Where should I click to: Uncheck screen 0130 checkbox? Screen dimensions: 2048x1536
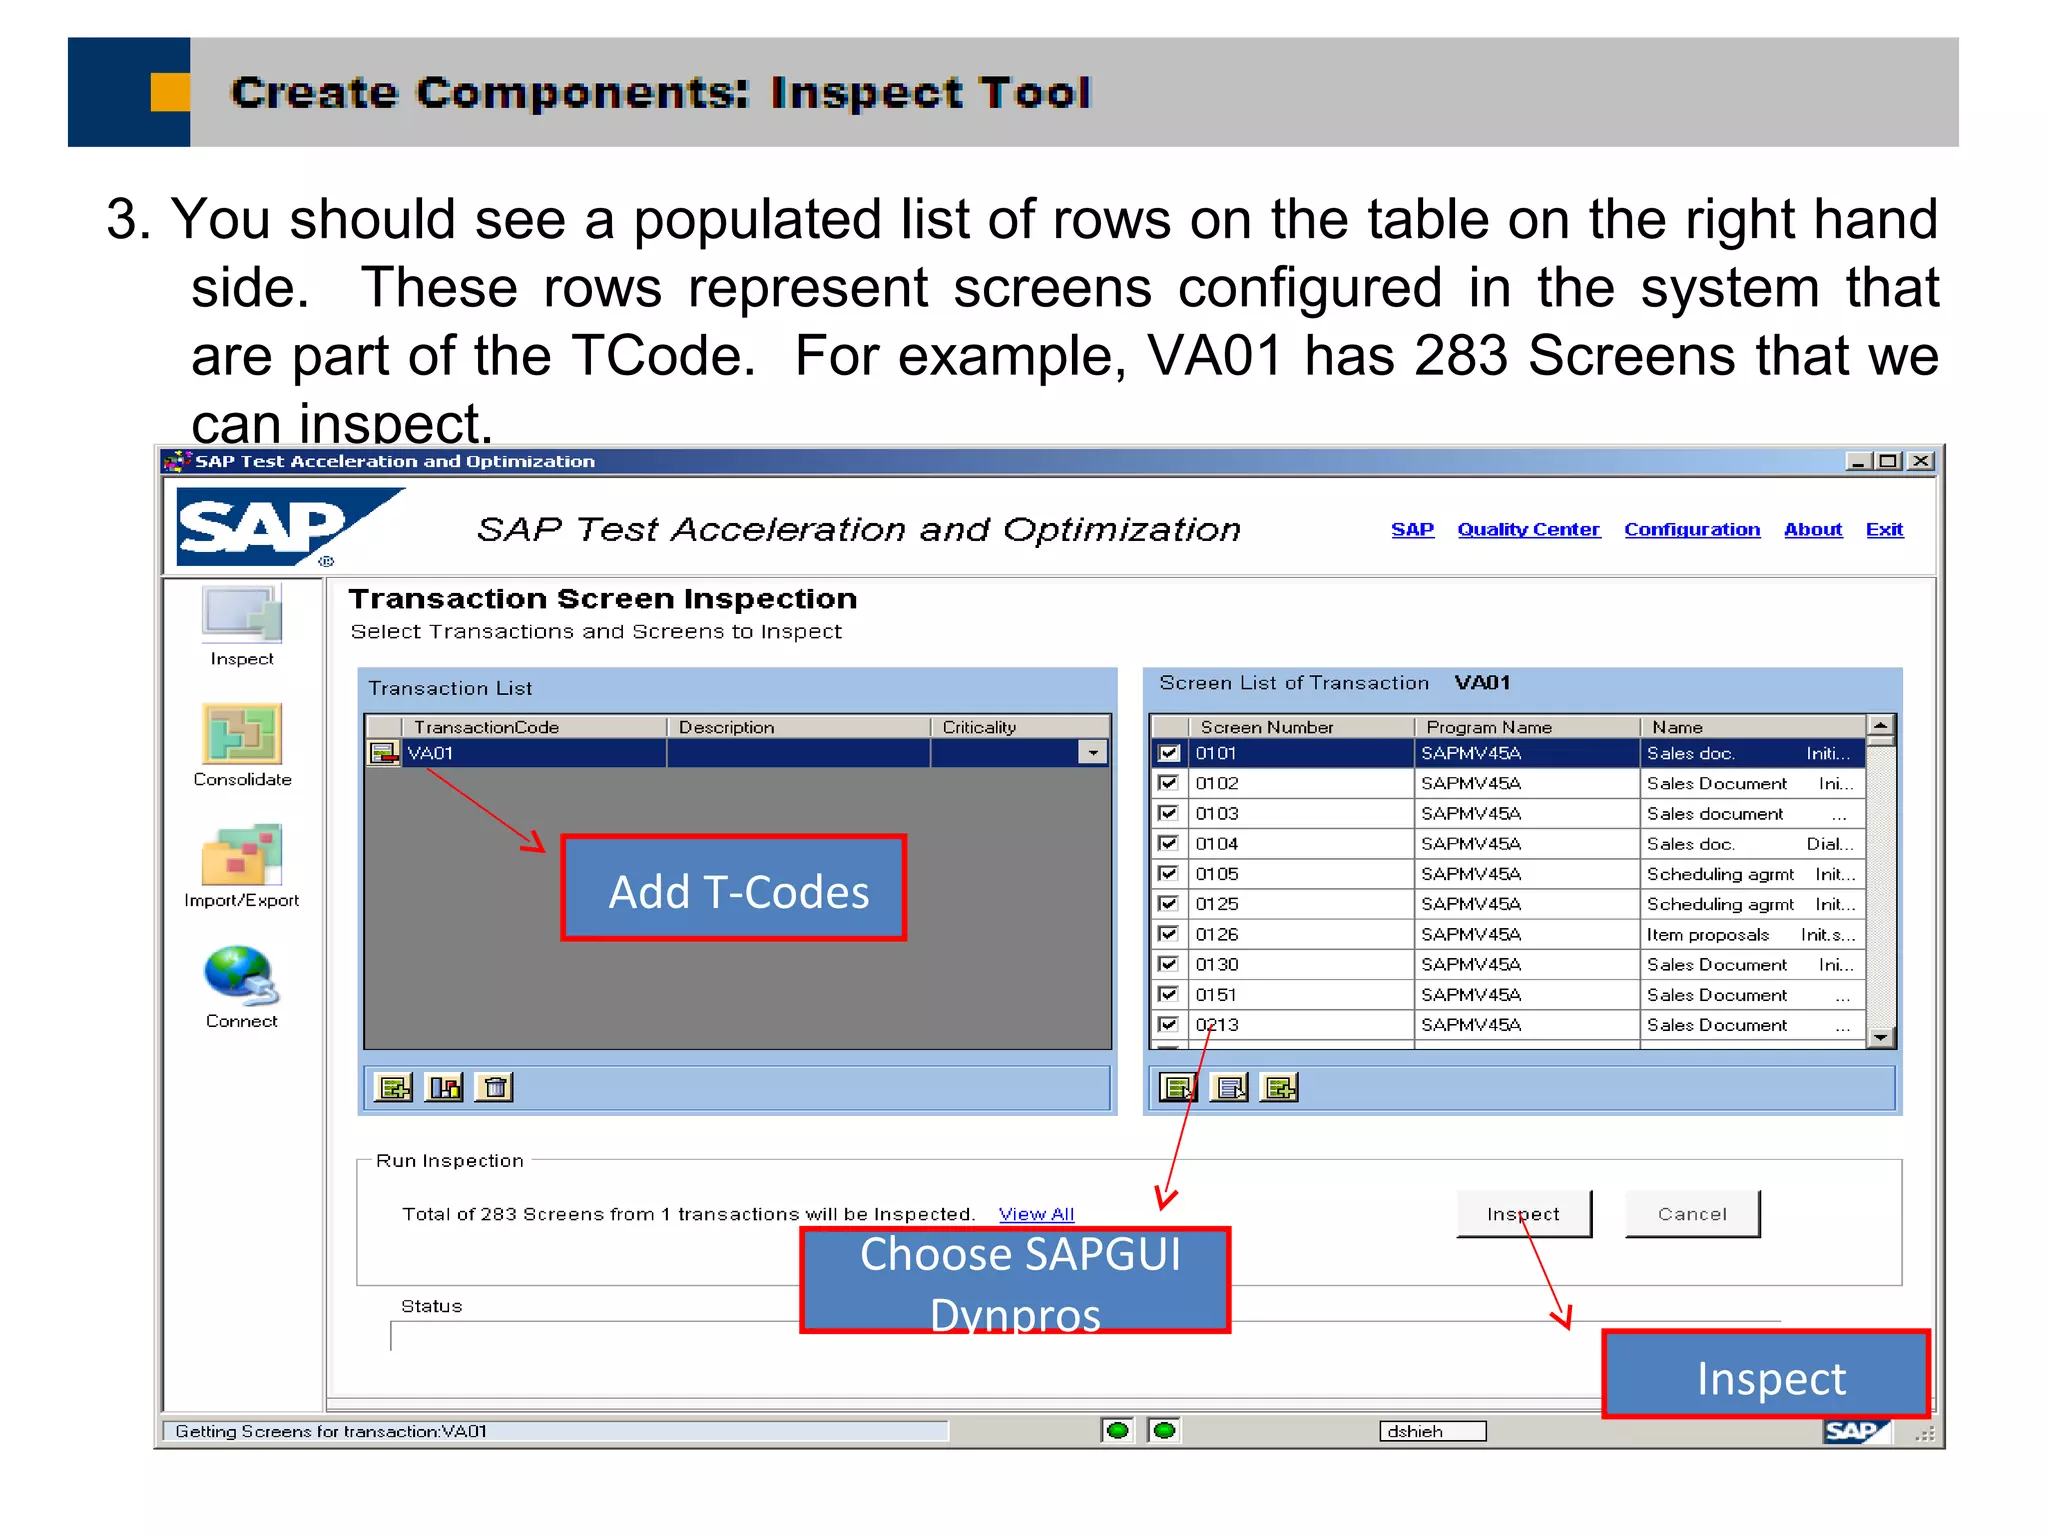tap(1169, 964)
